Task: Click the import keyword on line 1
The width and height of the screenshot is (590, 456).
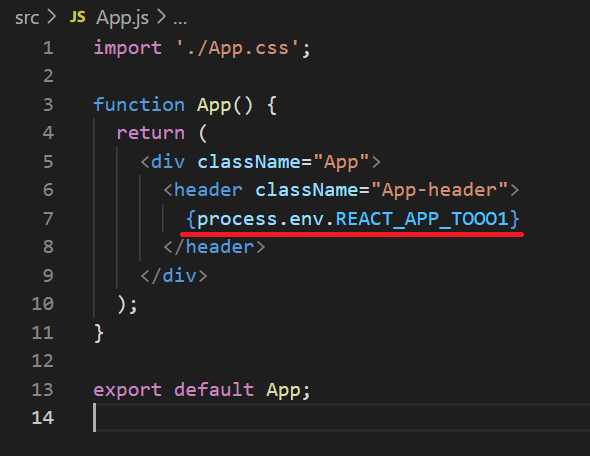Action: 128,48
